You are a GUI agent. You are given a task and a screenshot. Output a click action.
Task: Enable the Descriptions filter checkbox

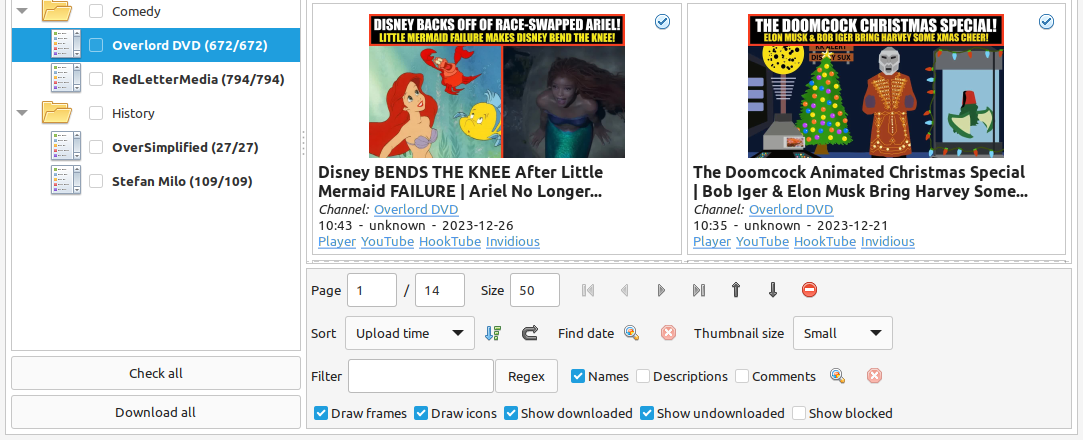643,376
